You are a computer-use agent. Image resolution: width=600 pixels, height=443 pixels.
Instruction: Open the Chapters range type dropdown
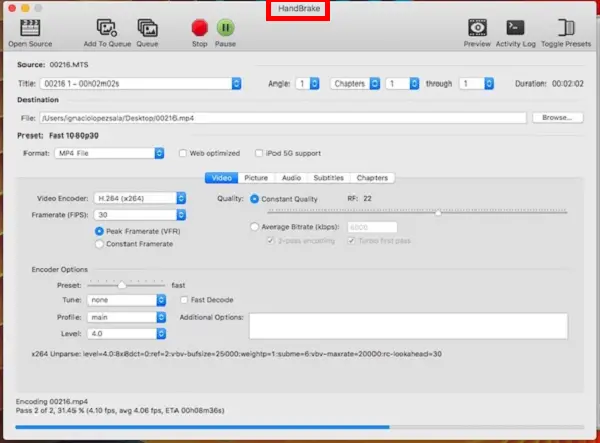tap(355, 83)
